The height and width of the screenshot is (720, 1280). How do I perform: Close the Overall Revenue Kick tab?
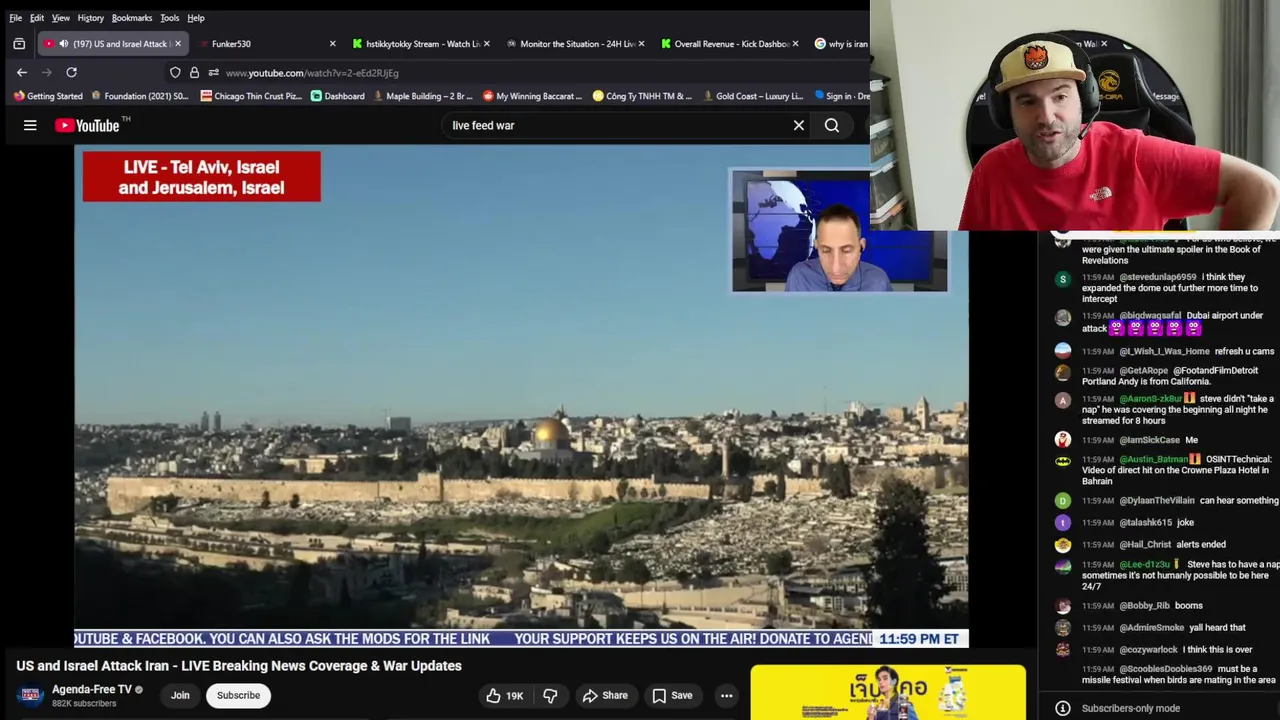796,44
